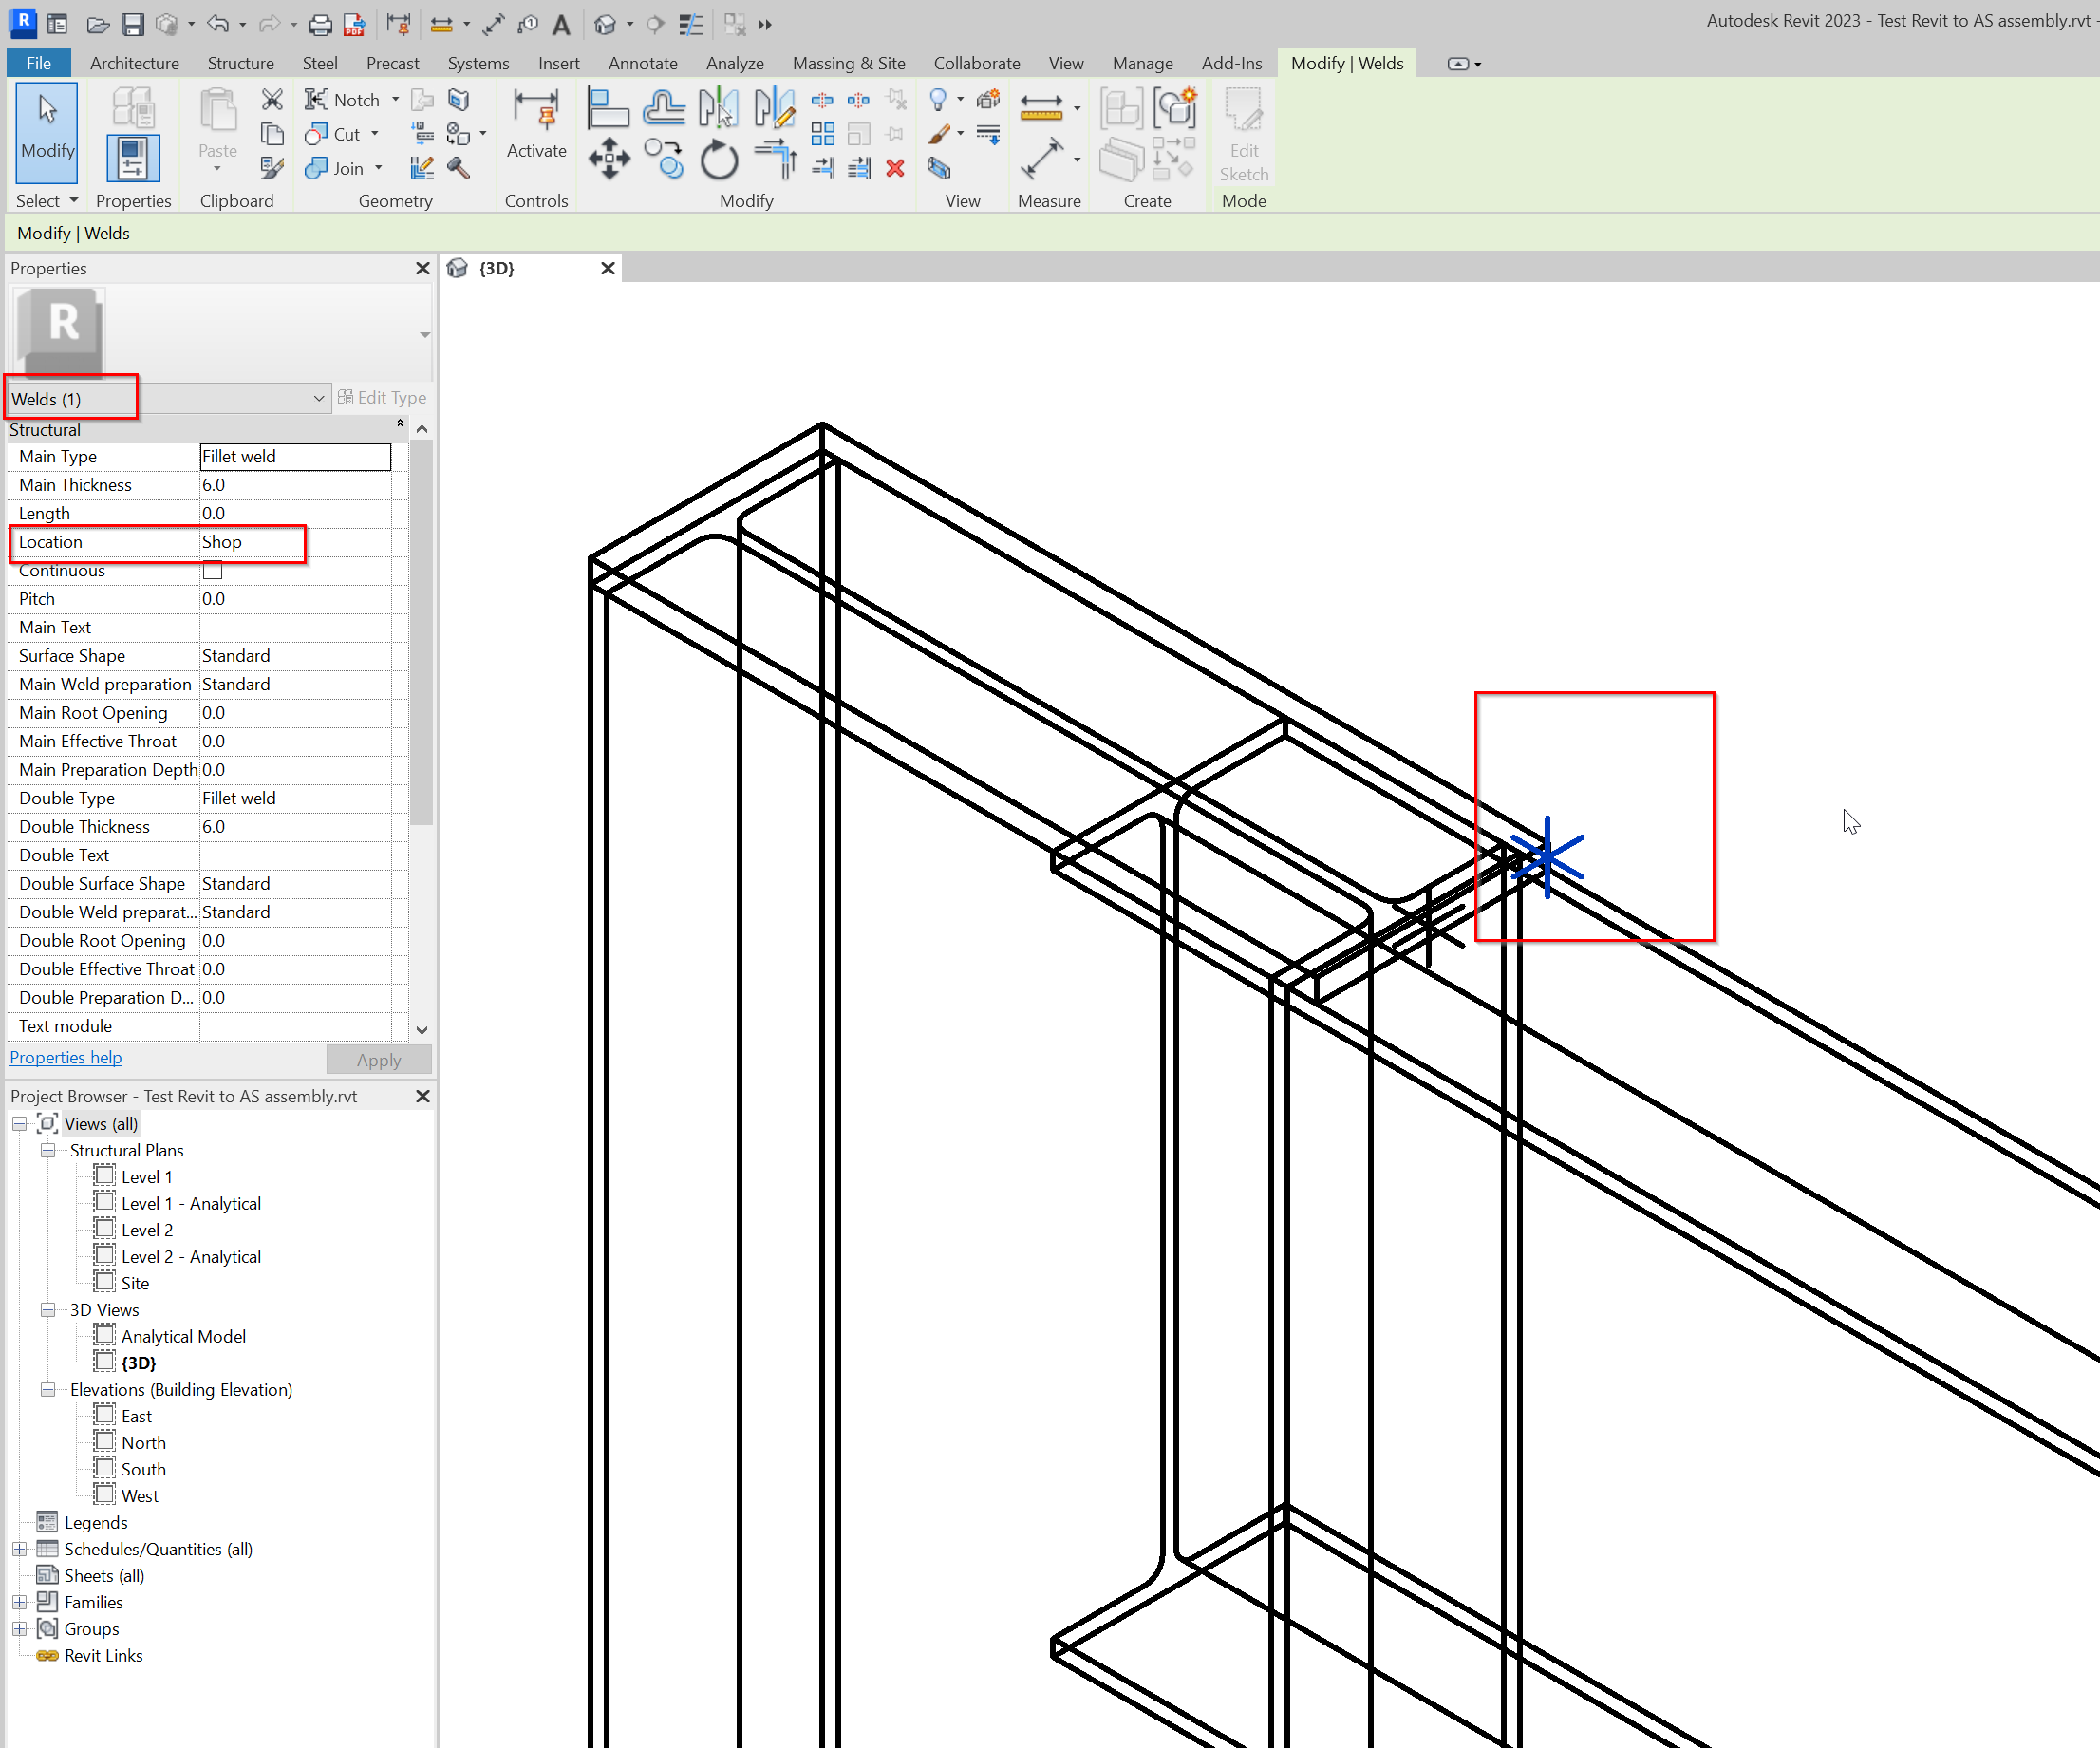Viewport: 2100px width, 1748px height.
Task: Collapse the Structural Plans tree branch
Action: point(48,1150)
